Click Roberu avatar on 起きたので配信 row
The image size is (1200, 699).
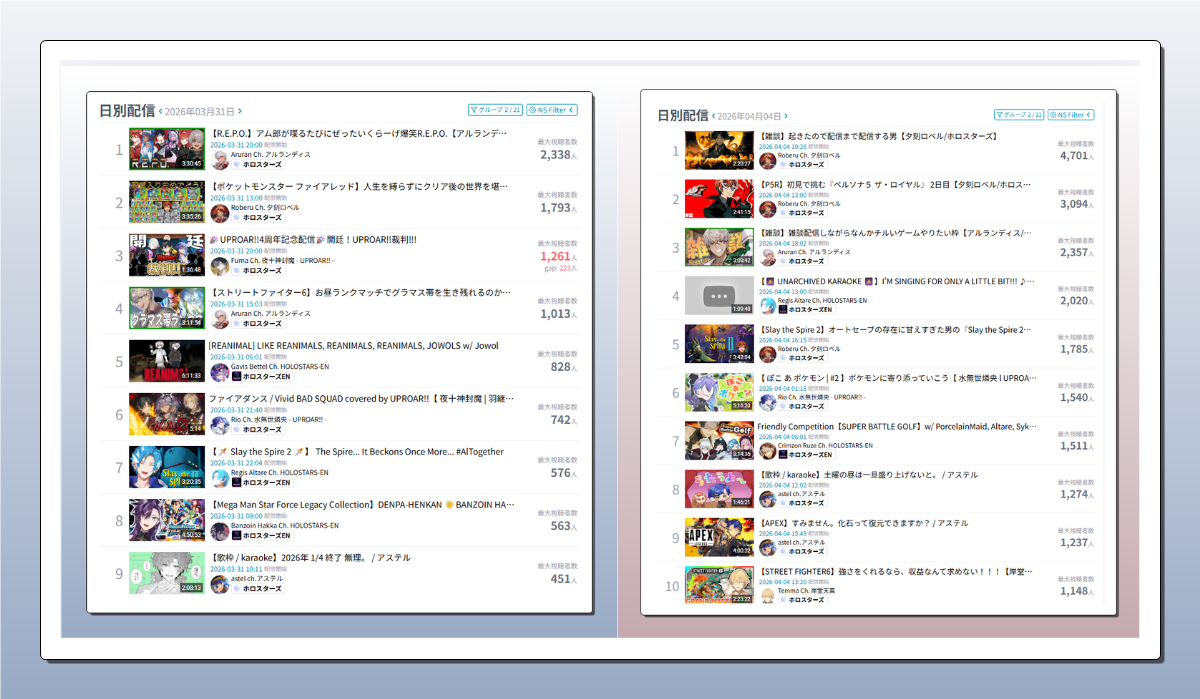(x=768, y=160)
